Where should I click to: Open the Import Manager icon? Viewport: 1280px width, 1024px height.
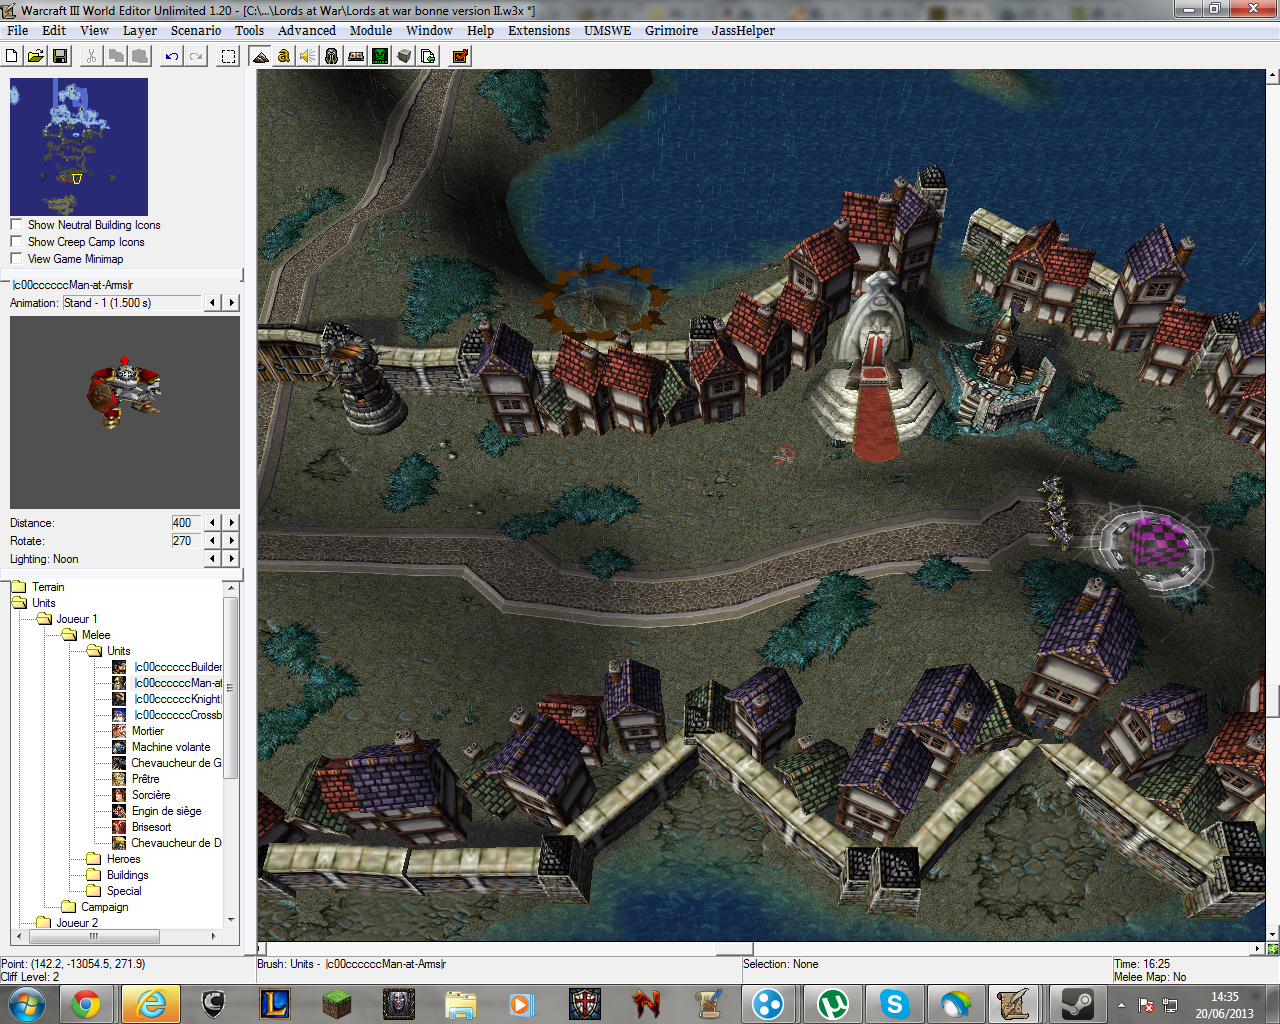tap(428, 56)
